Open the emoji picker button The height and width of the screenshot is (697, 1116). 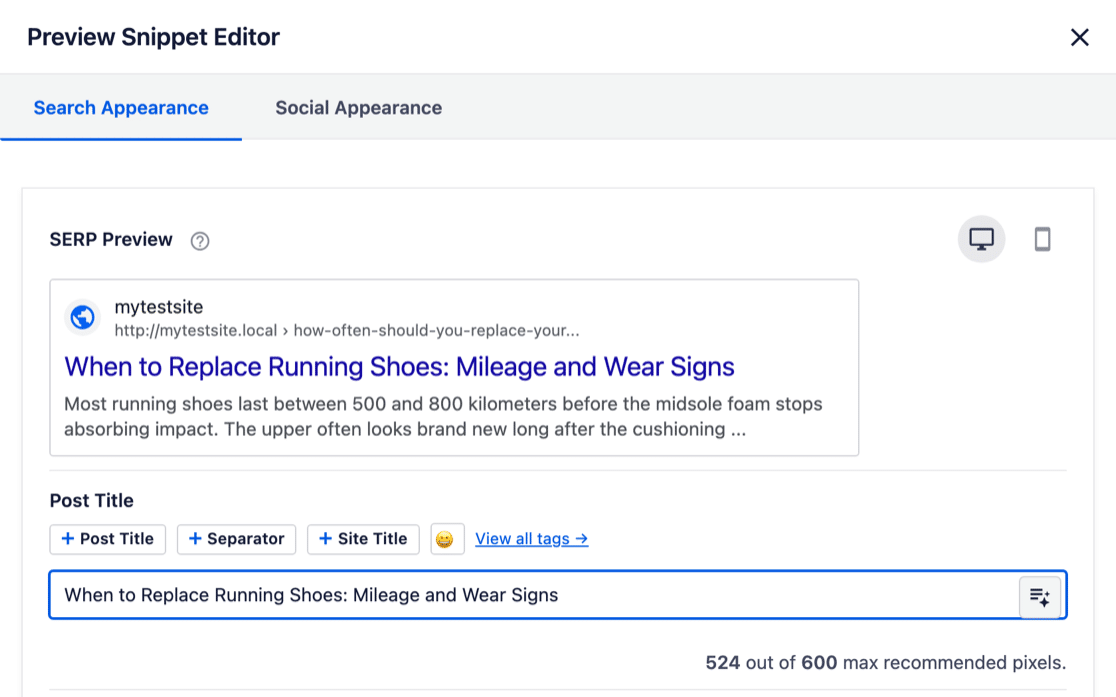click(447, 539)
